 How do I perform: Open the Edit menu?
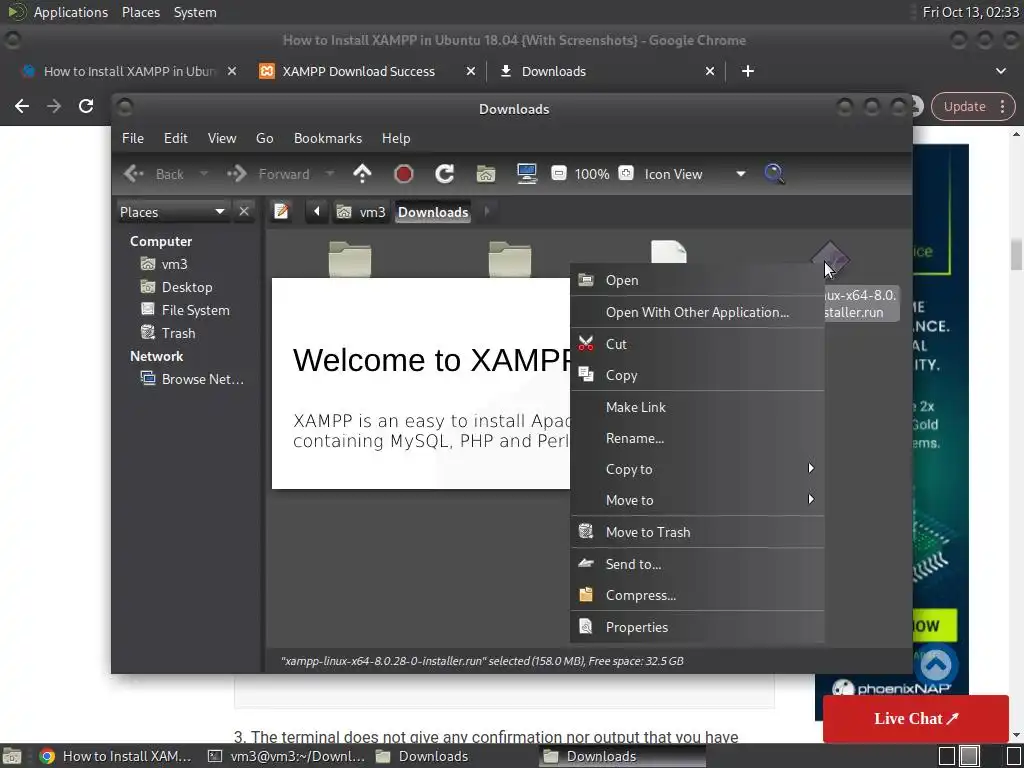176,138
